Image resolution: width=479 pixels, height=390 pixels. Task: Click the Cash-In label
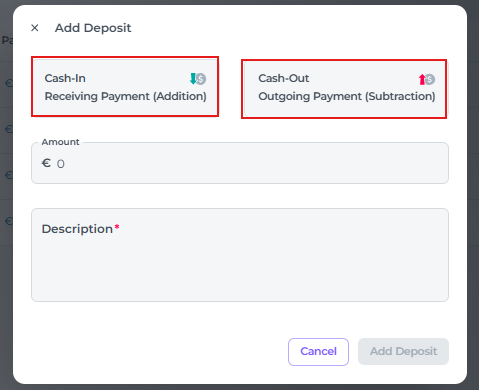pos(65,78)
